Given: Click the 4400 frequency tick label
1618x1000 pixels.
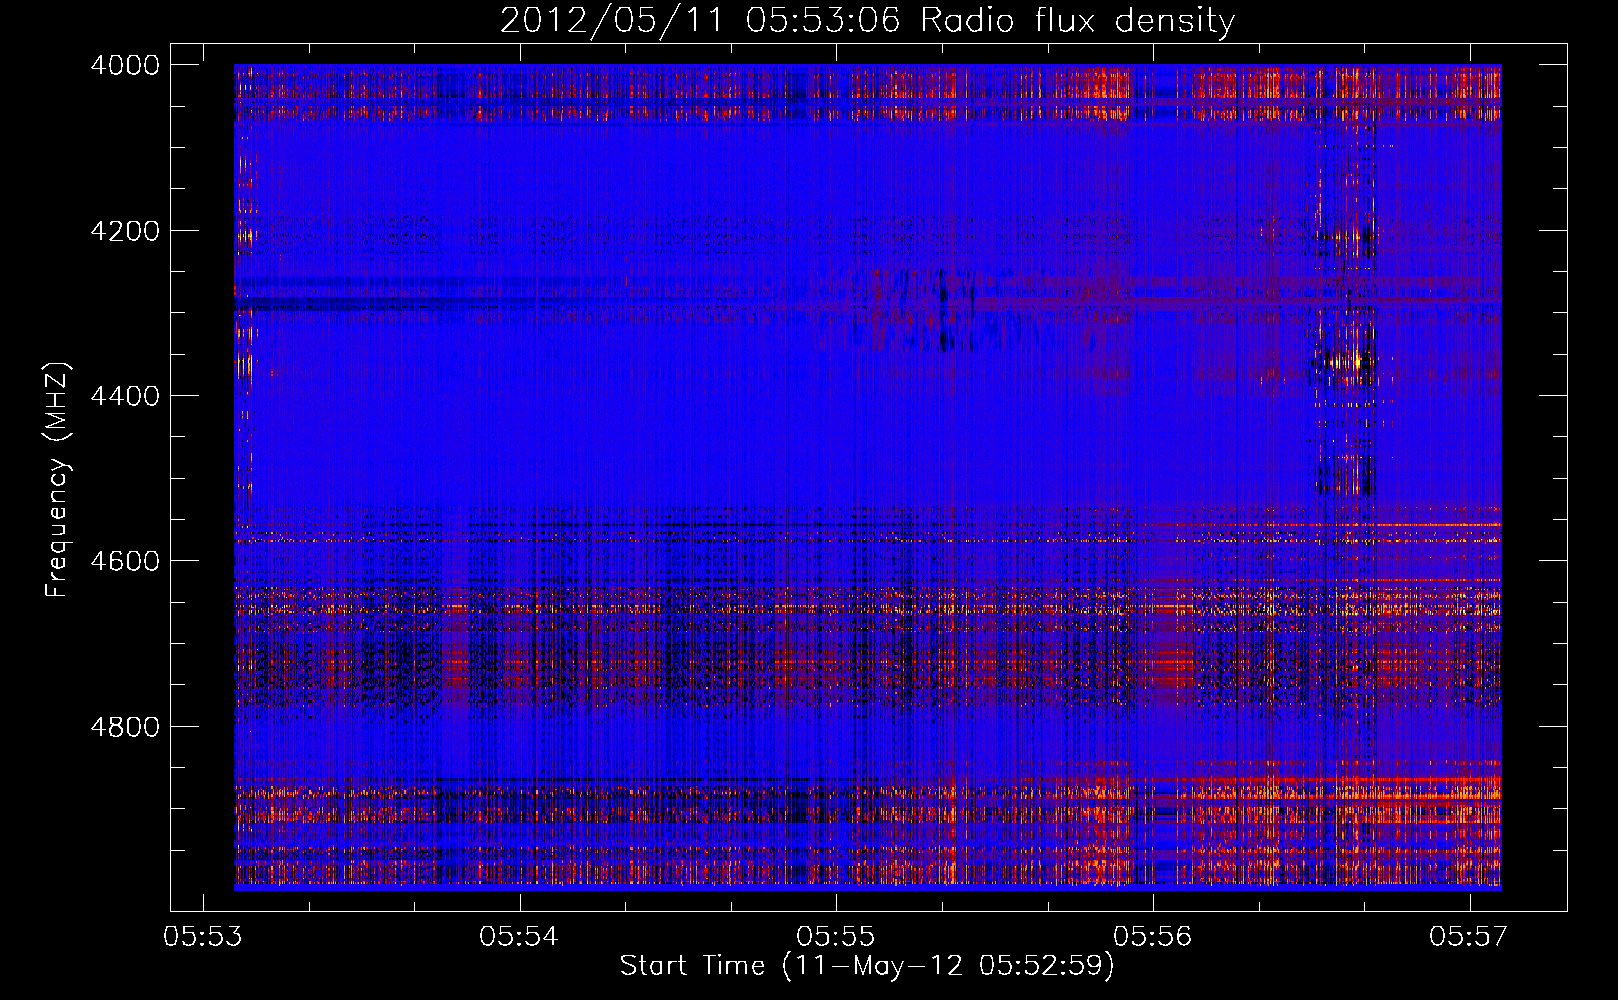Looking at the screenshot, I should click(x=125, y=396).
